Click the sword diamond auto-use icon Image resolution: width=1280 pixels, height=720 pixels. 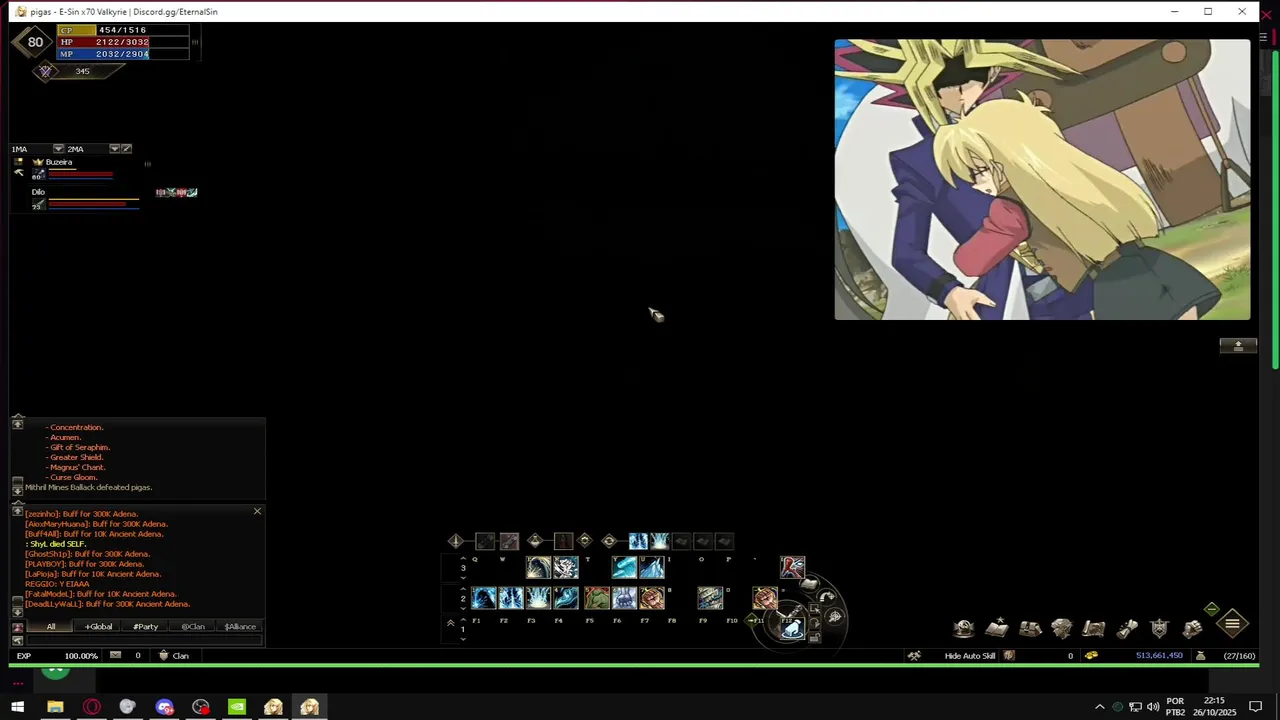456,541
